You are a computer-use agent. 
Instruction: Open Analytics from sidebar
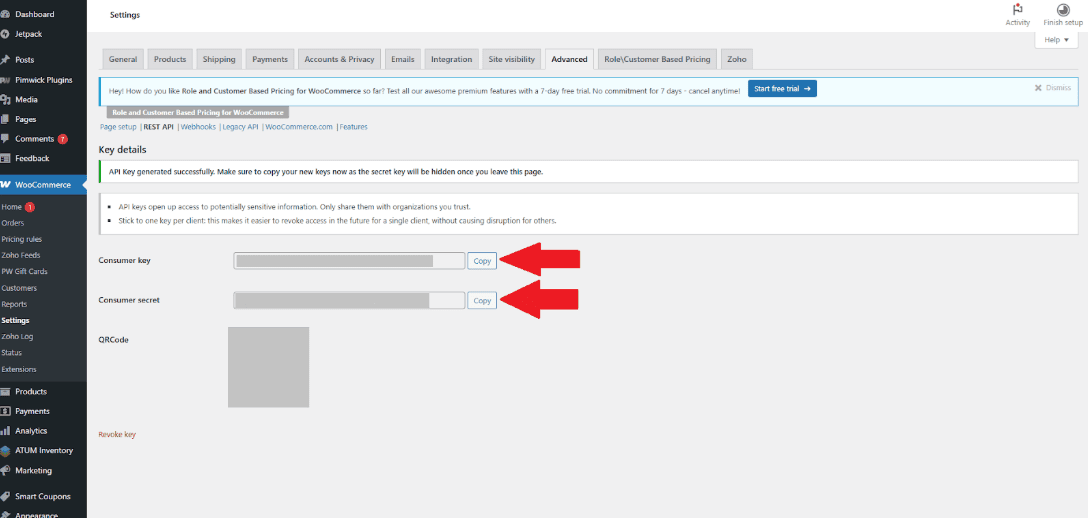tap(31, 431)
